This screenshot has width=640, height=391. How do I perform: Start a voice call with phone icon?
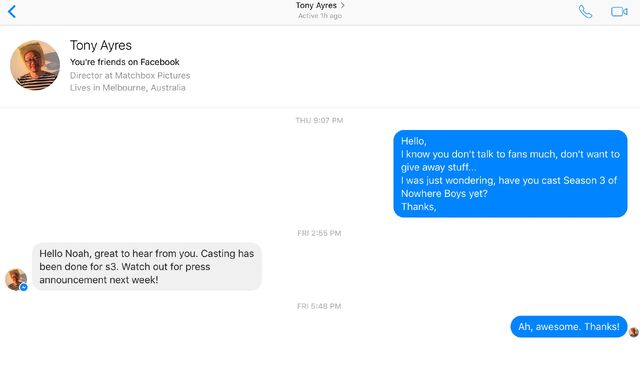585,11
